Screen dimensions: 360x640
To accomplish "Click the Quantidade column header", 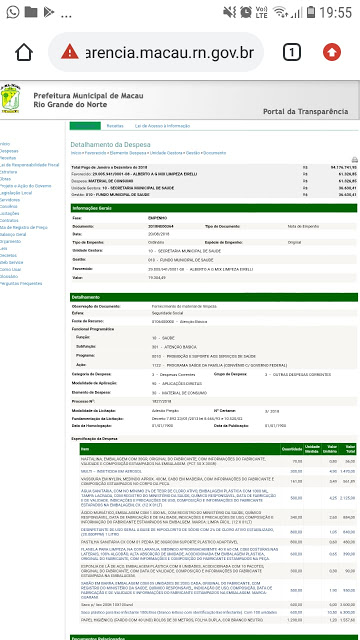I will coord(292,449).
